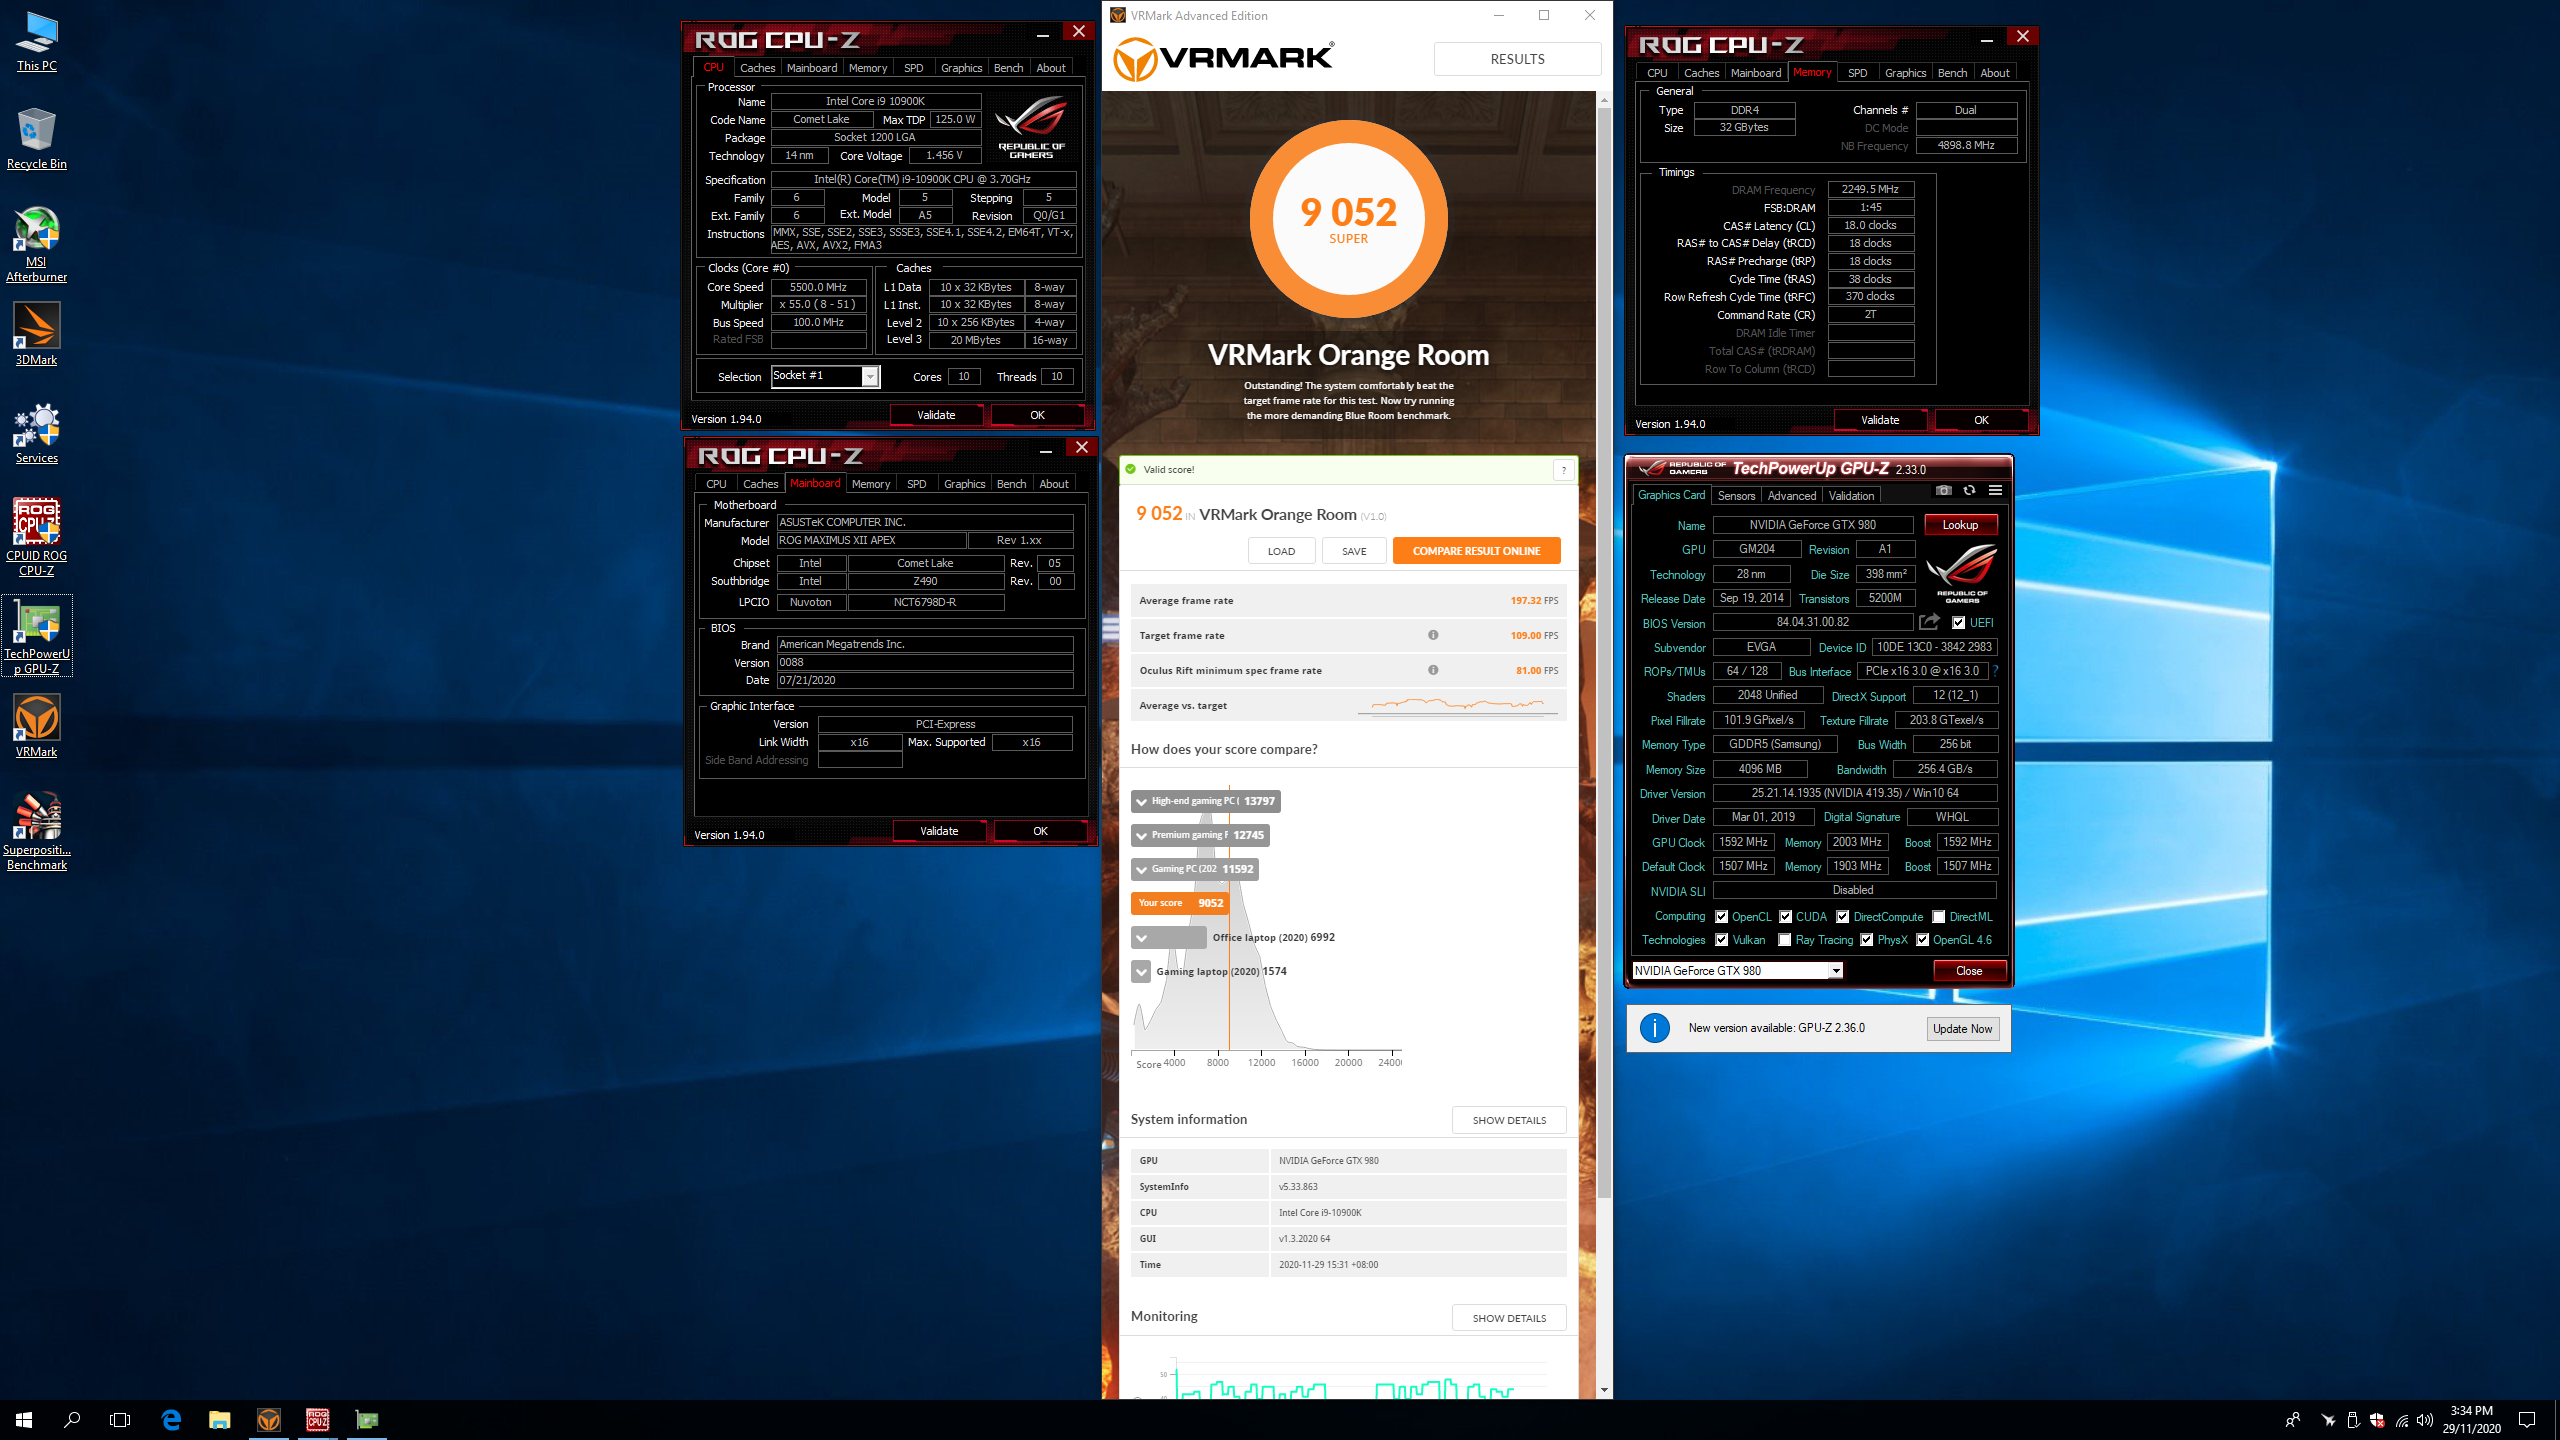Click GPU-Z screenshot camera icon
This screenshot has height=1440, width=2560.
1943,491
